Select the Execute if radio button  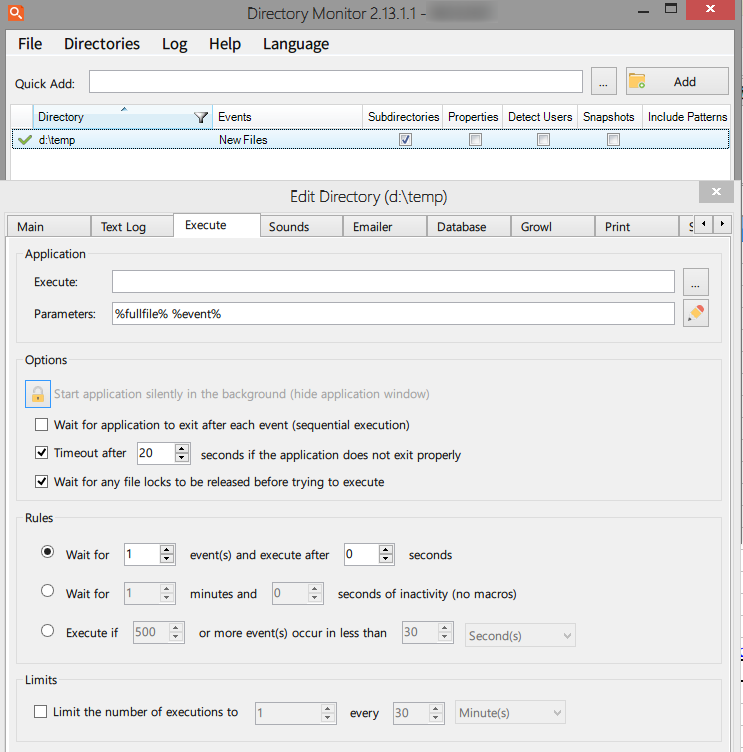(47, 630)
